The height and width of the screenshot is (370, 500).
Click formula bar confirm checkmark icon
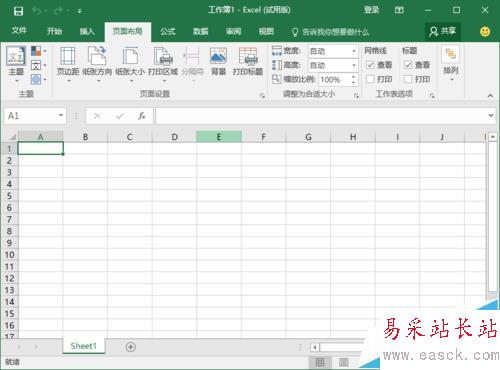(120, 116)
